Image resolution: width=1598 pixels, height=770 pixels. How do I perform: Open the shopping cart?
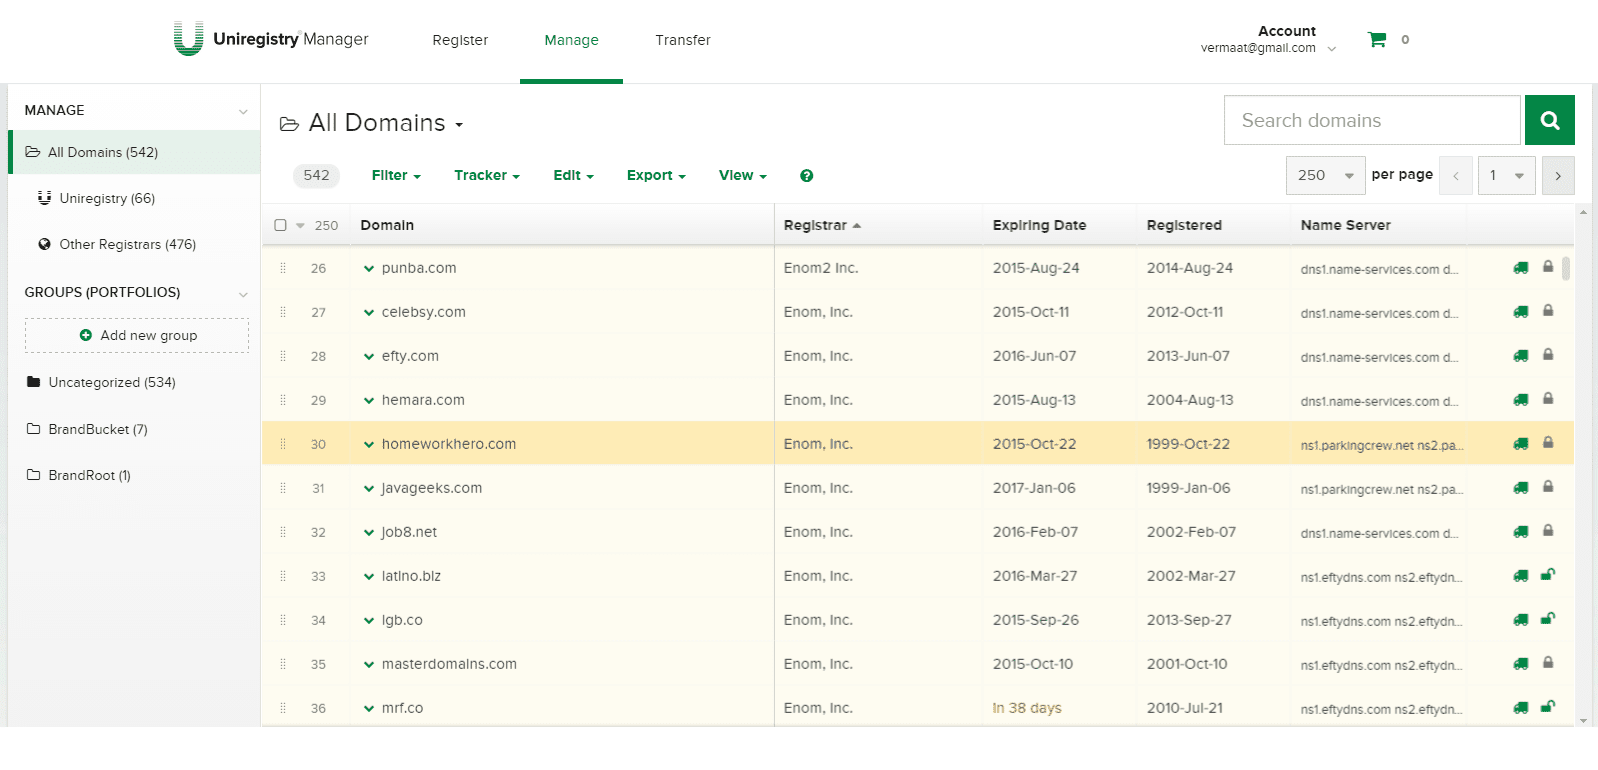[x=1377, y=40]
